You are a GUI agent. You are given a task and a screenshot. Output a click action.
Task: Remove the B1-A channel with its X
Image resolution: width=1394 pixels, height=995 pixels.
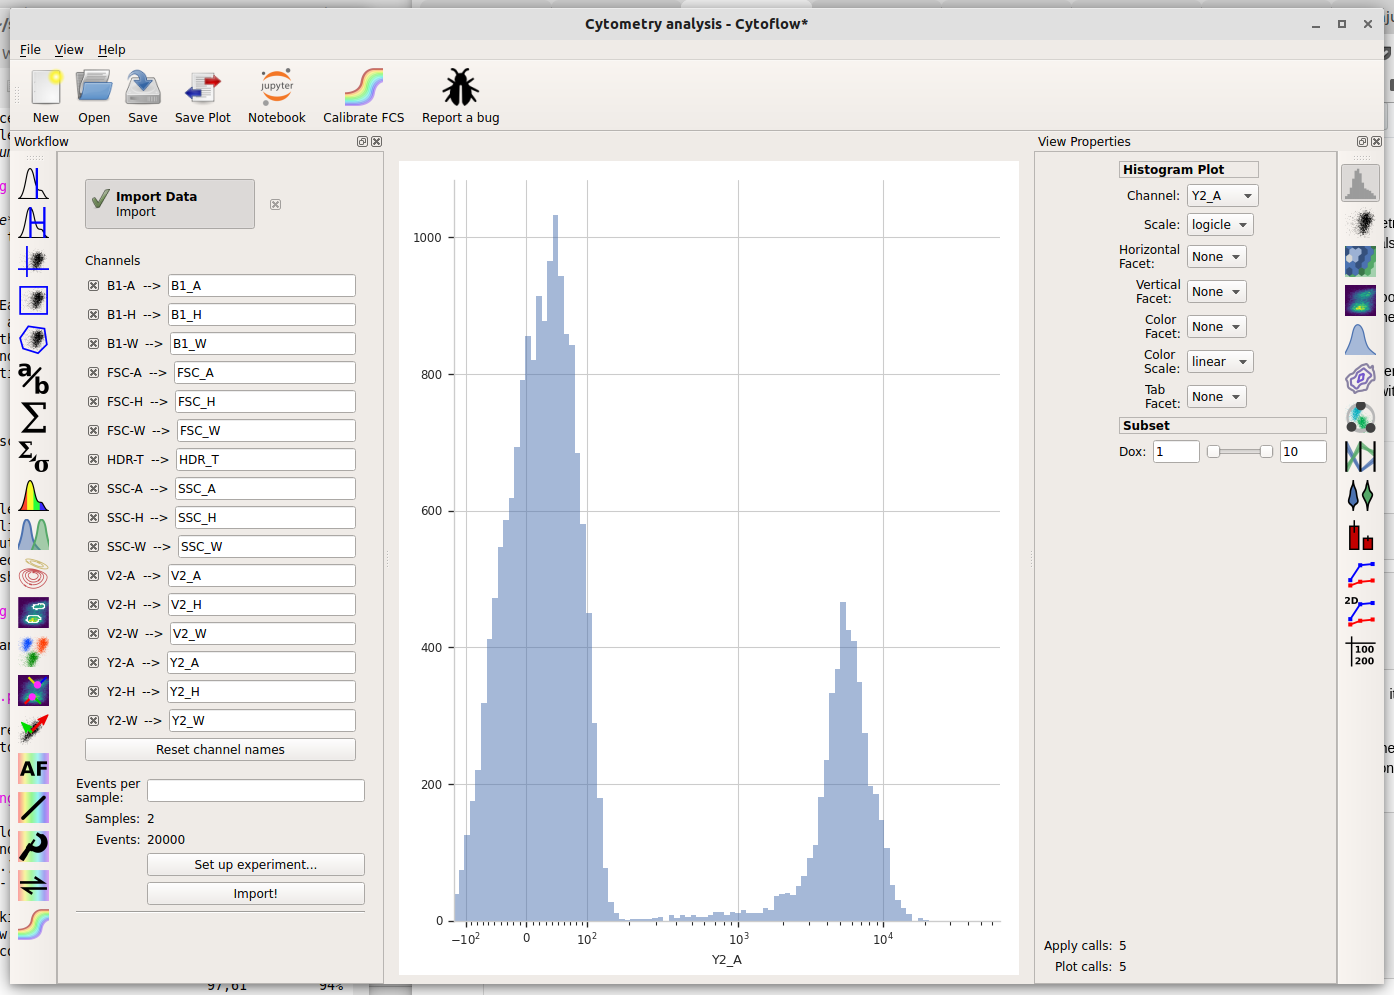click(x=93, y=286)
